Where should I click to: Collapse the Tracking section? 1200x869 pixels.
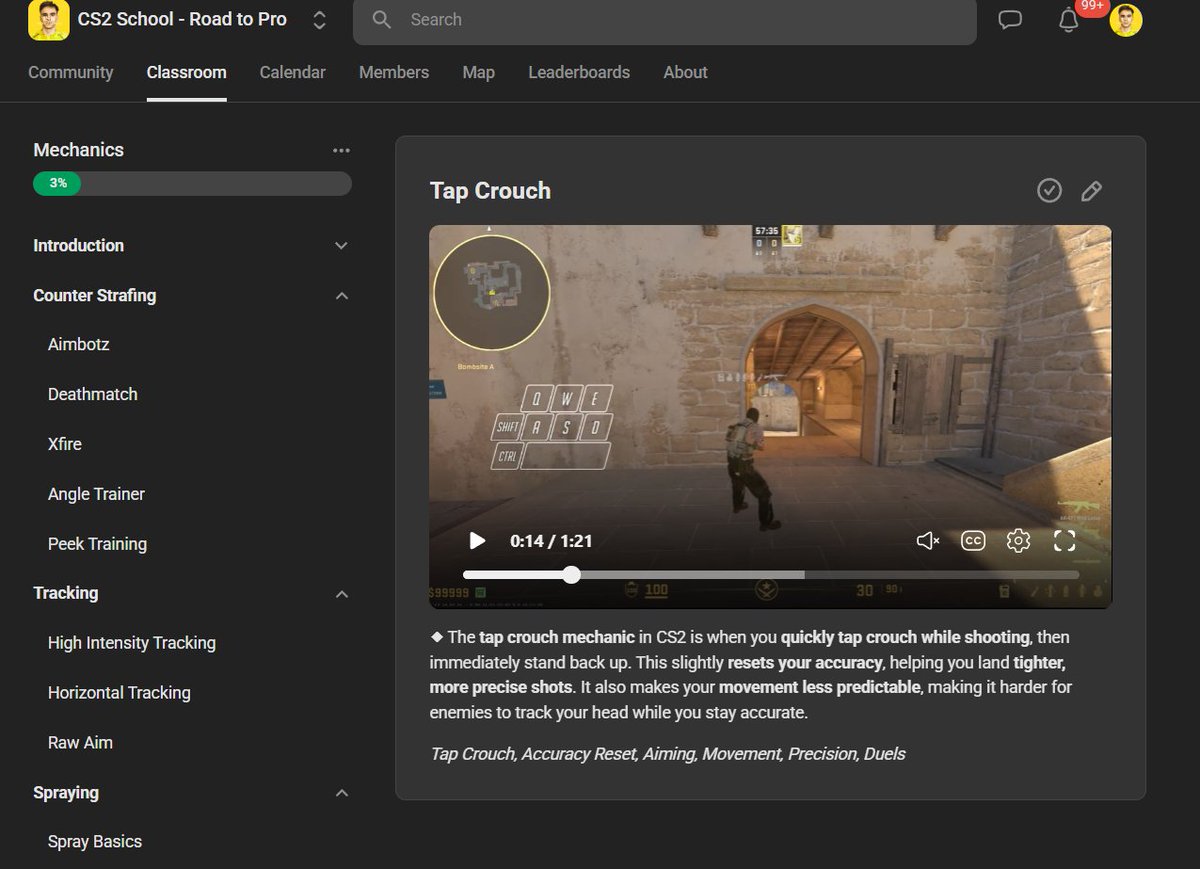click(x=341, y=594)
